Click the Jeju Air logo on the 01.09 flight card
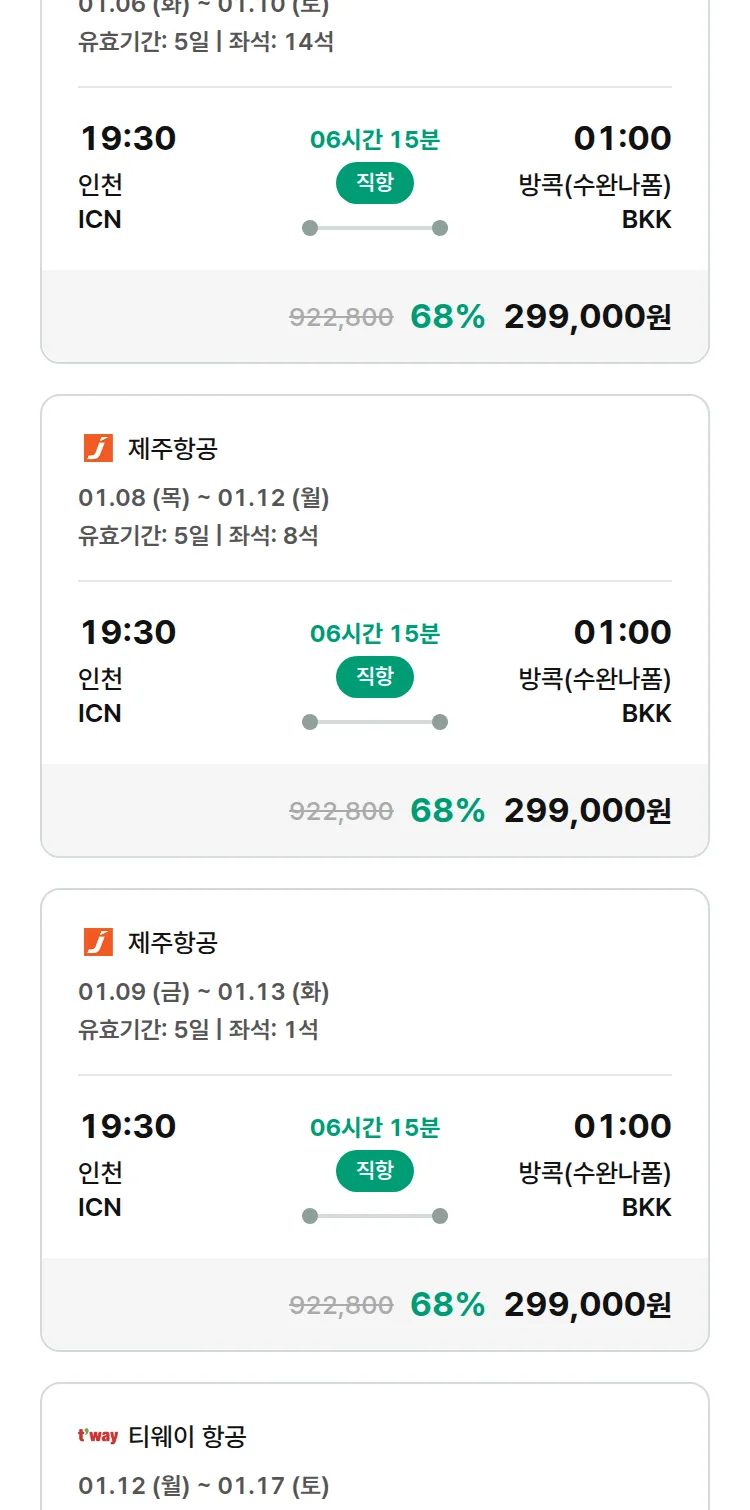The image size is (750, 1510). click(98, 942)
